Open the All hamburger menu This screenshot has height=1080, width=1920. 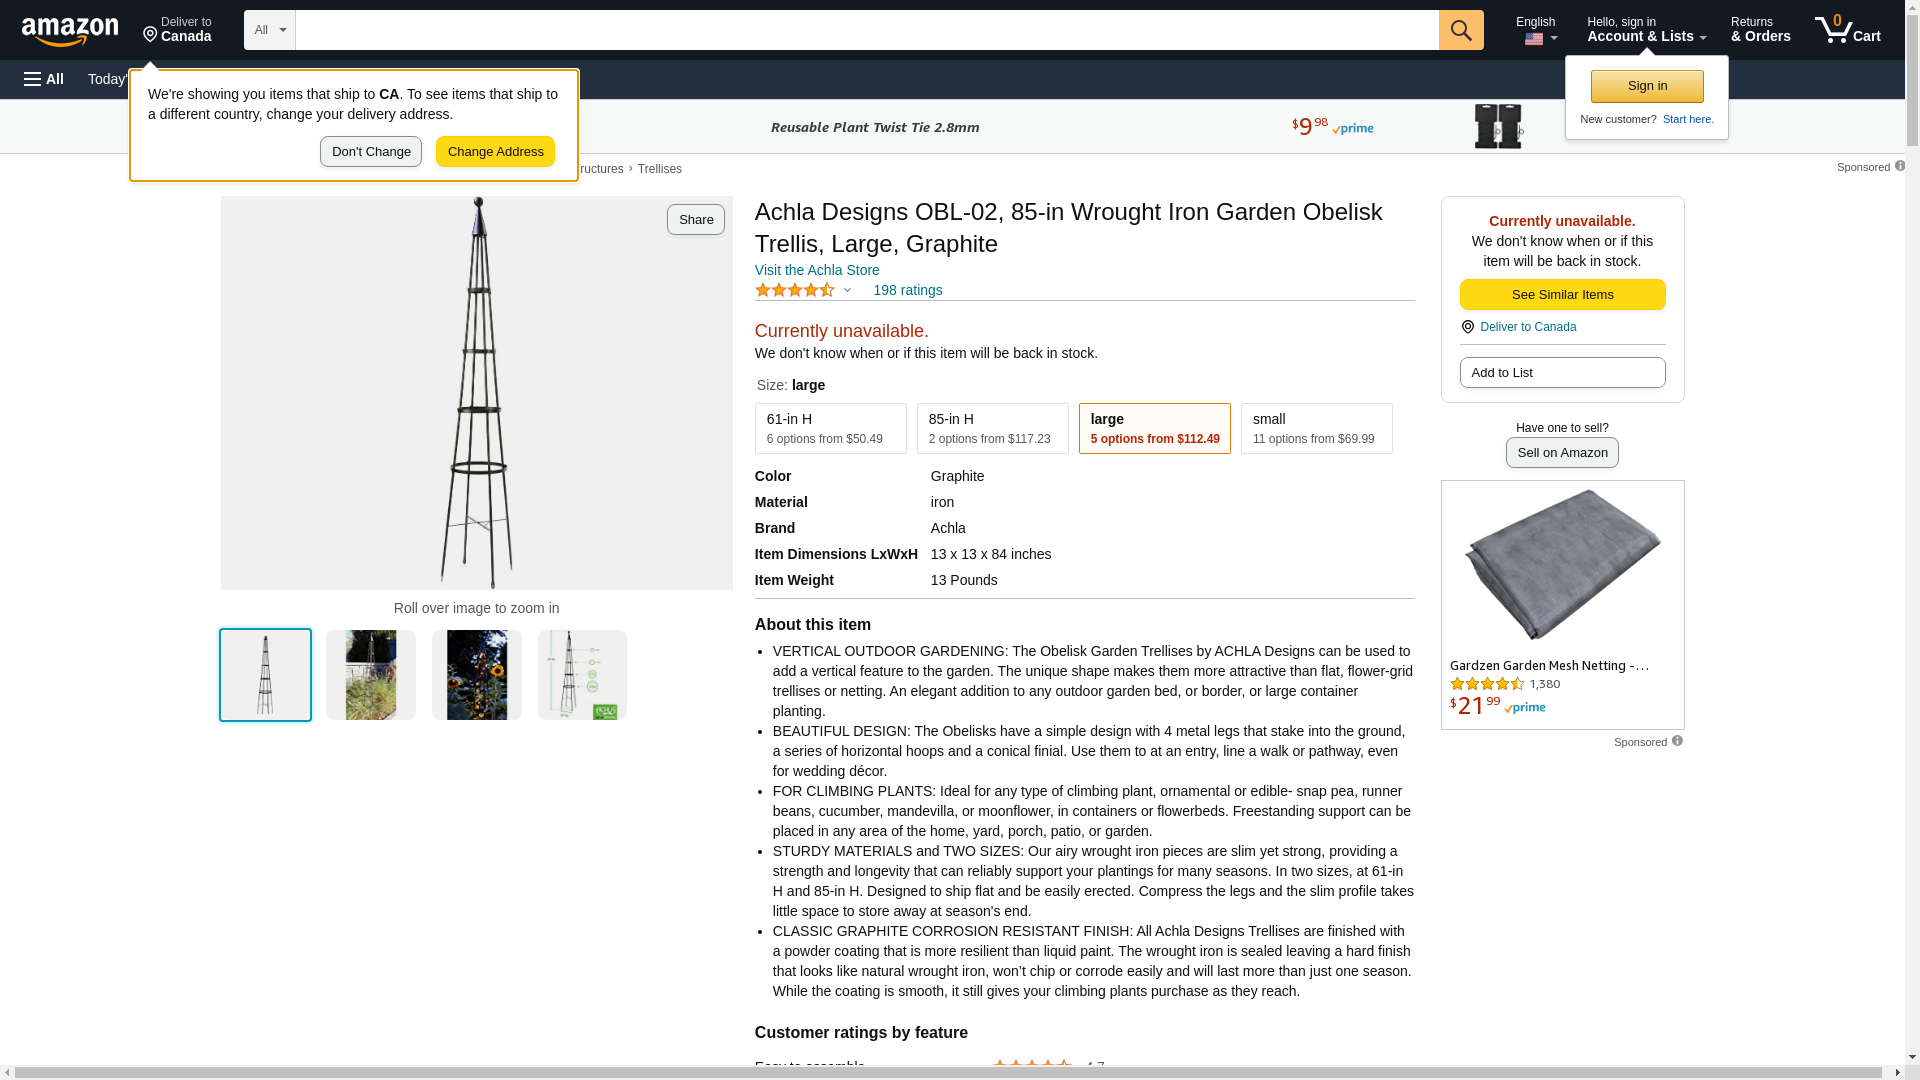click(x=44, y=79)
